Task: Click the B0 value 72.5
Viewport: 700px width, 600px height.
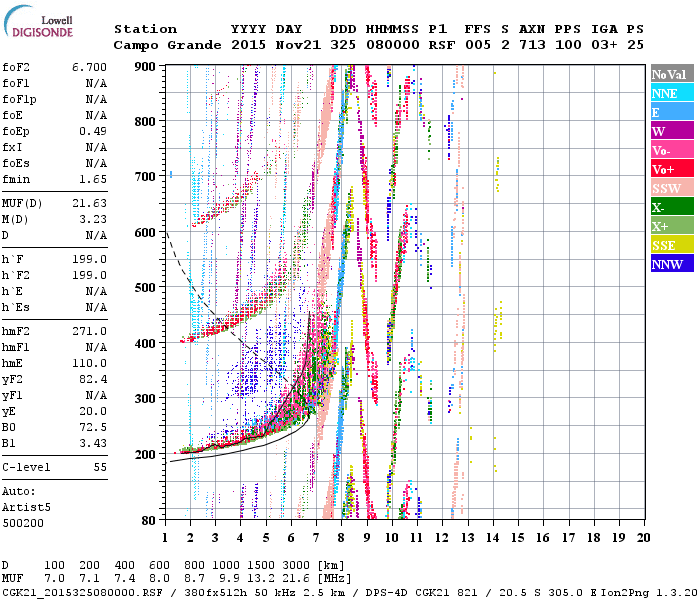Action: [x=93, y=427]
